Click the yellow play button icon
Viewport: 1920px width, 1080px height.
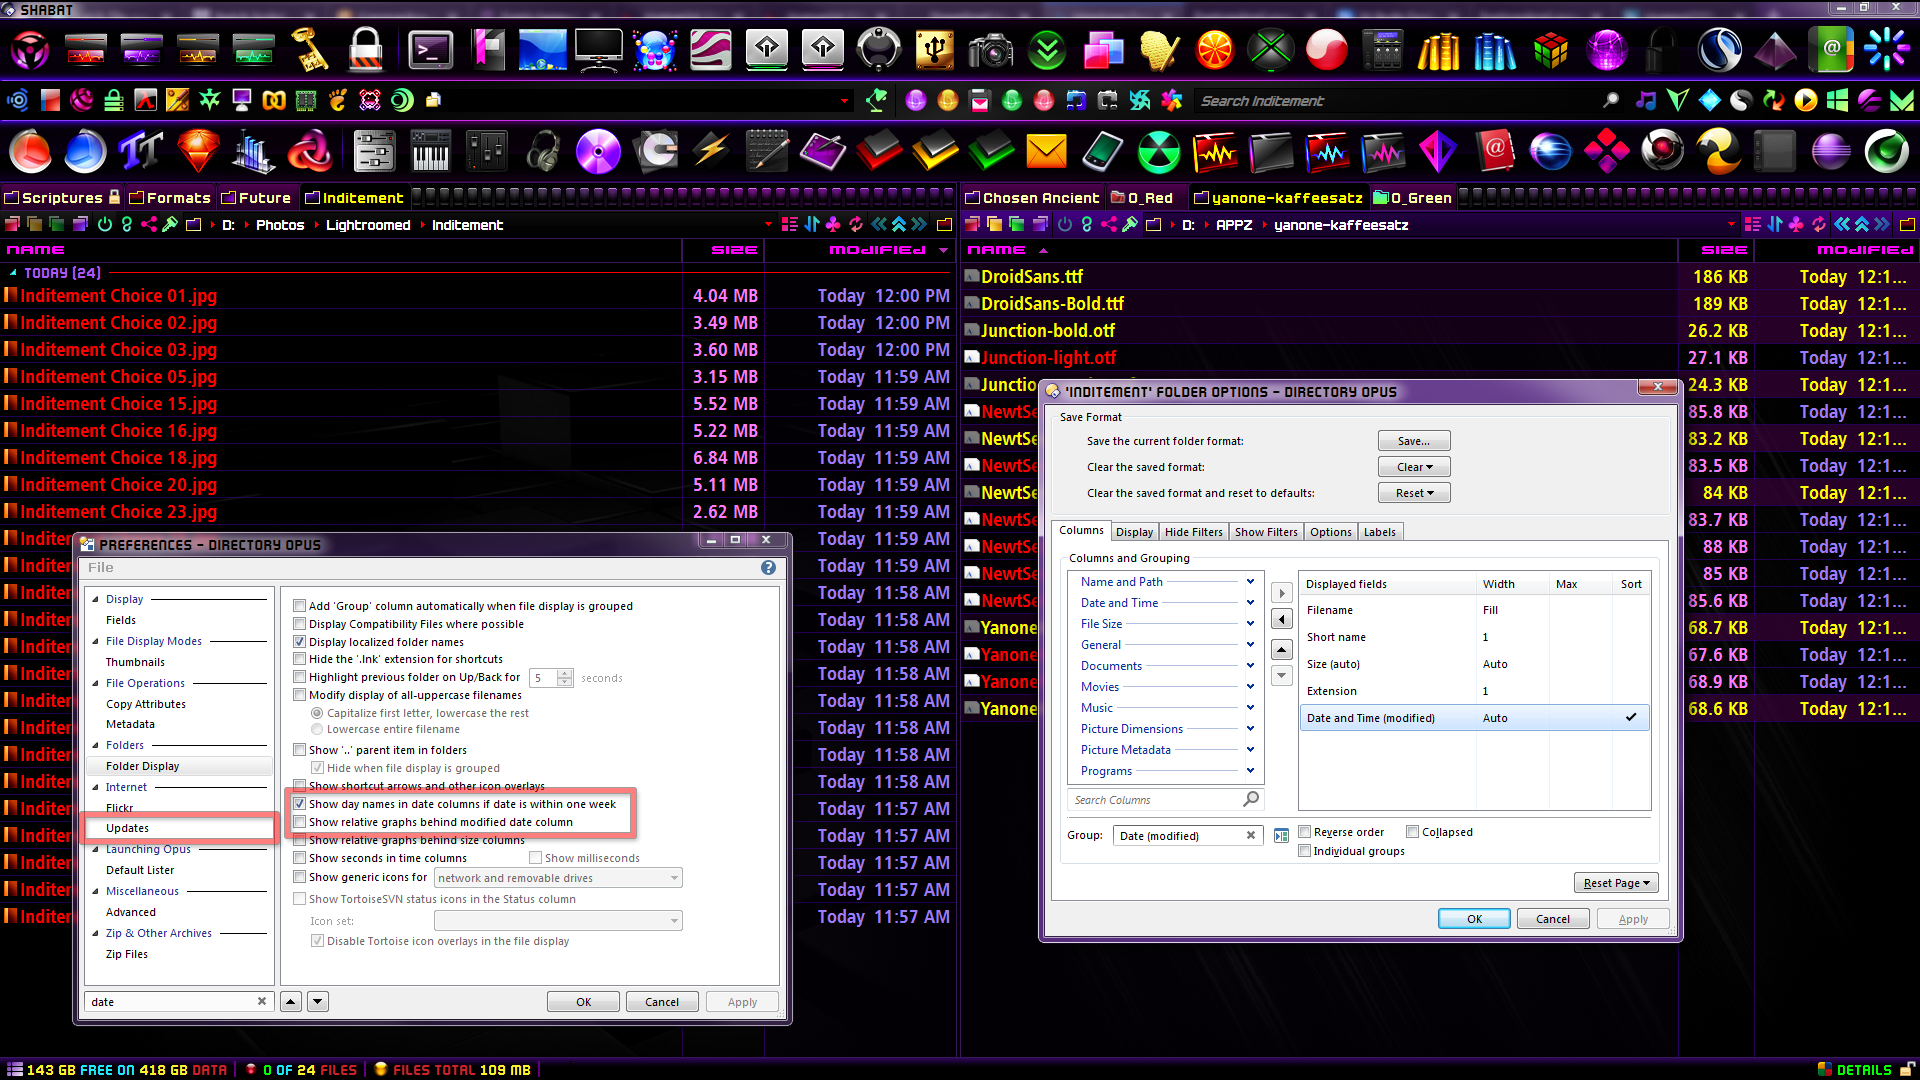point(1805,100)
